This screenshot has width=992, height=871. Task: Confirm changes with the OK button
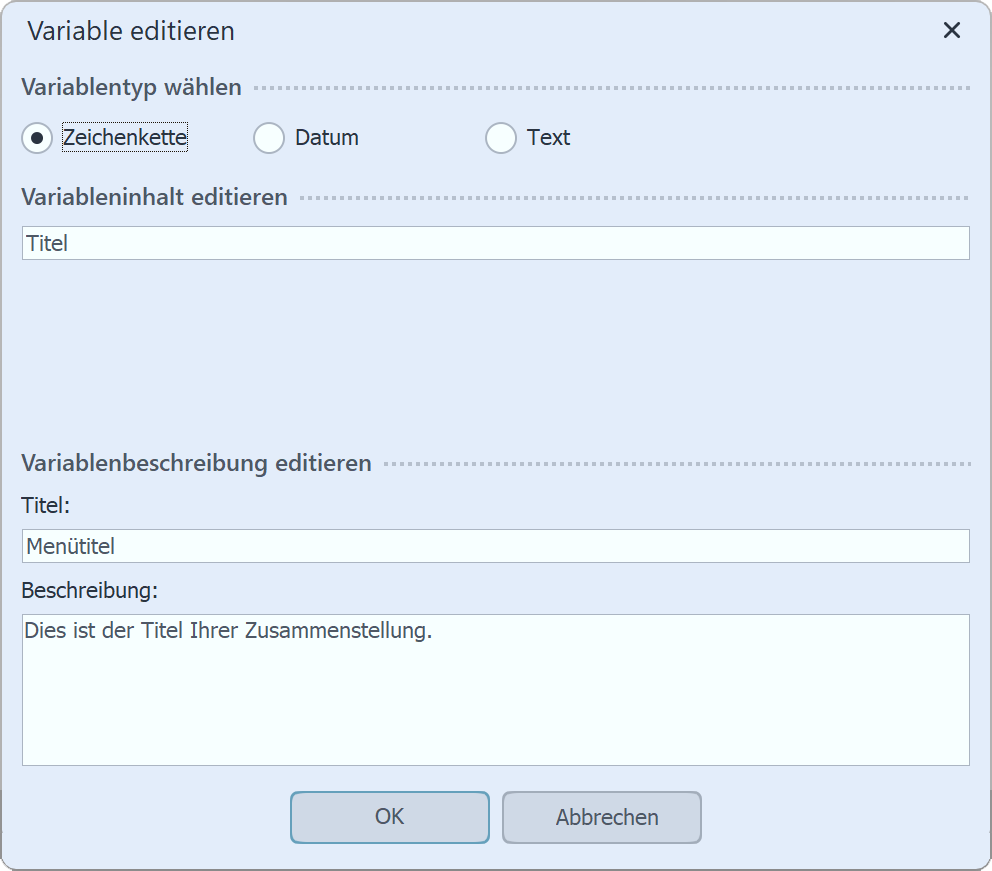[x=389, y=817]
